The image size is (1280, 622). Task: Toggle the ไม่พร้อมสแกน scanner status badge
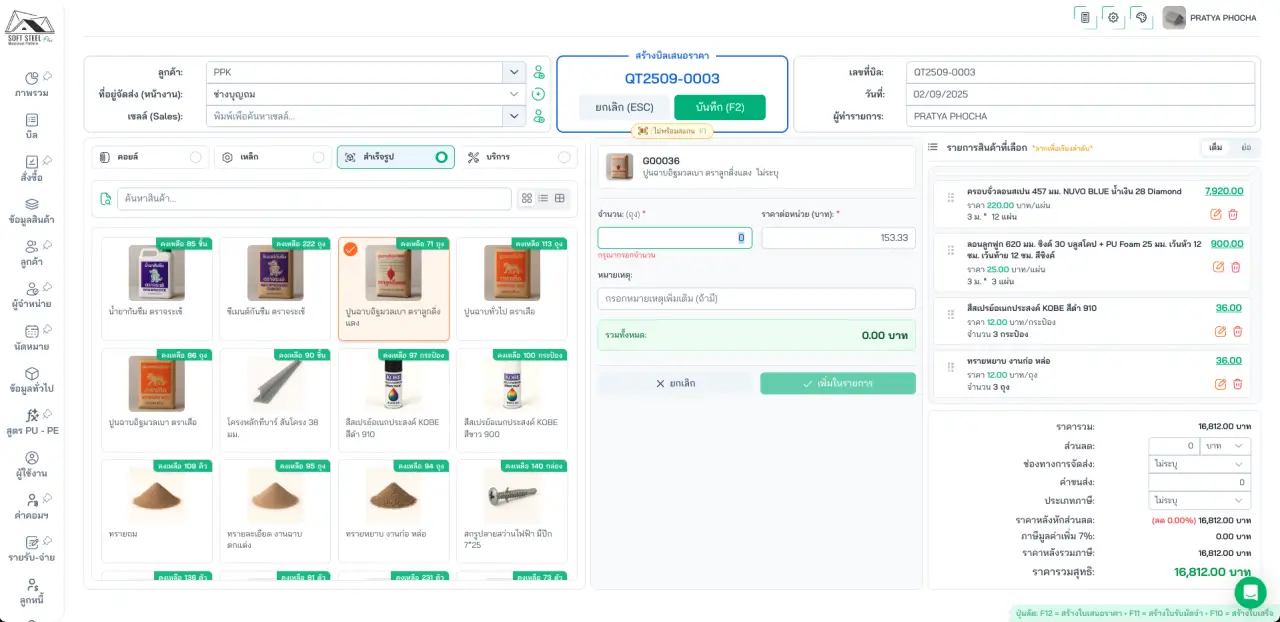pos(673,131)
